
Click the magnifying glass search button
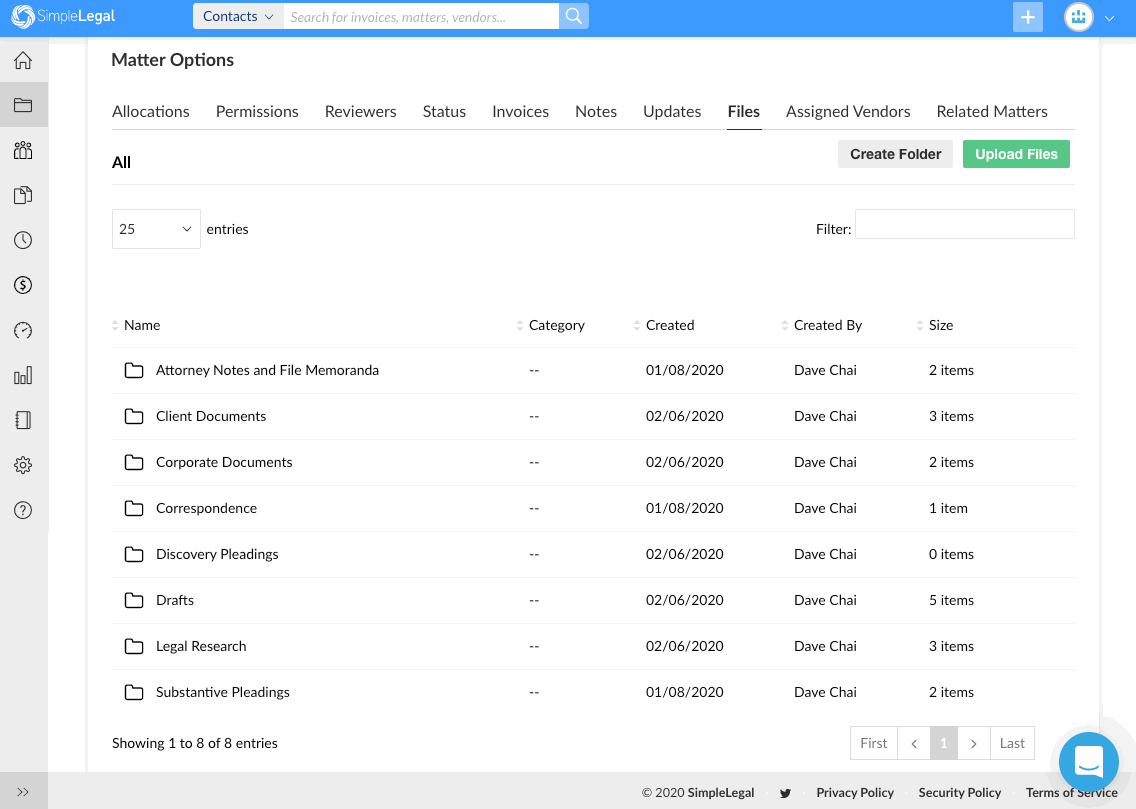(x=574, y=16)
